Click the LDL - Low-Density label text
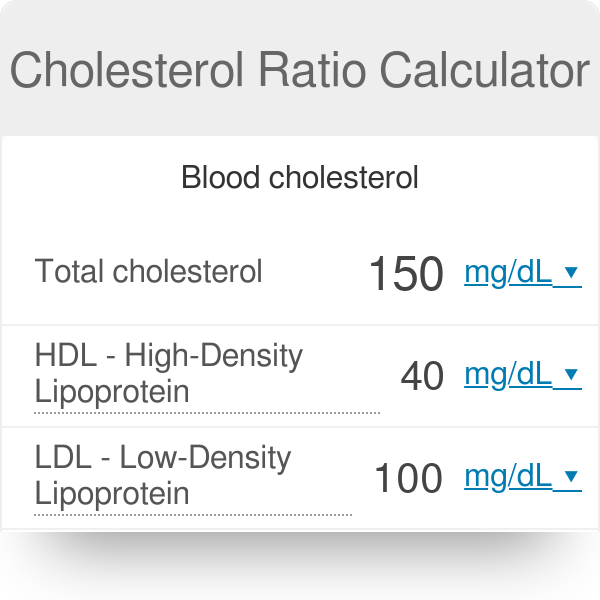Viewport: 600px width, 600px height. tap(162, 458)
